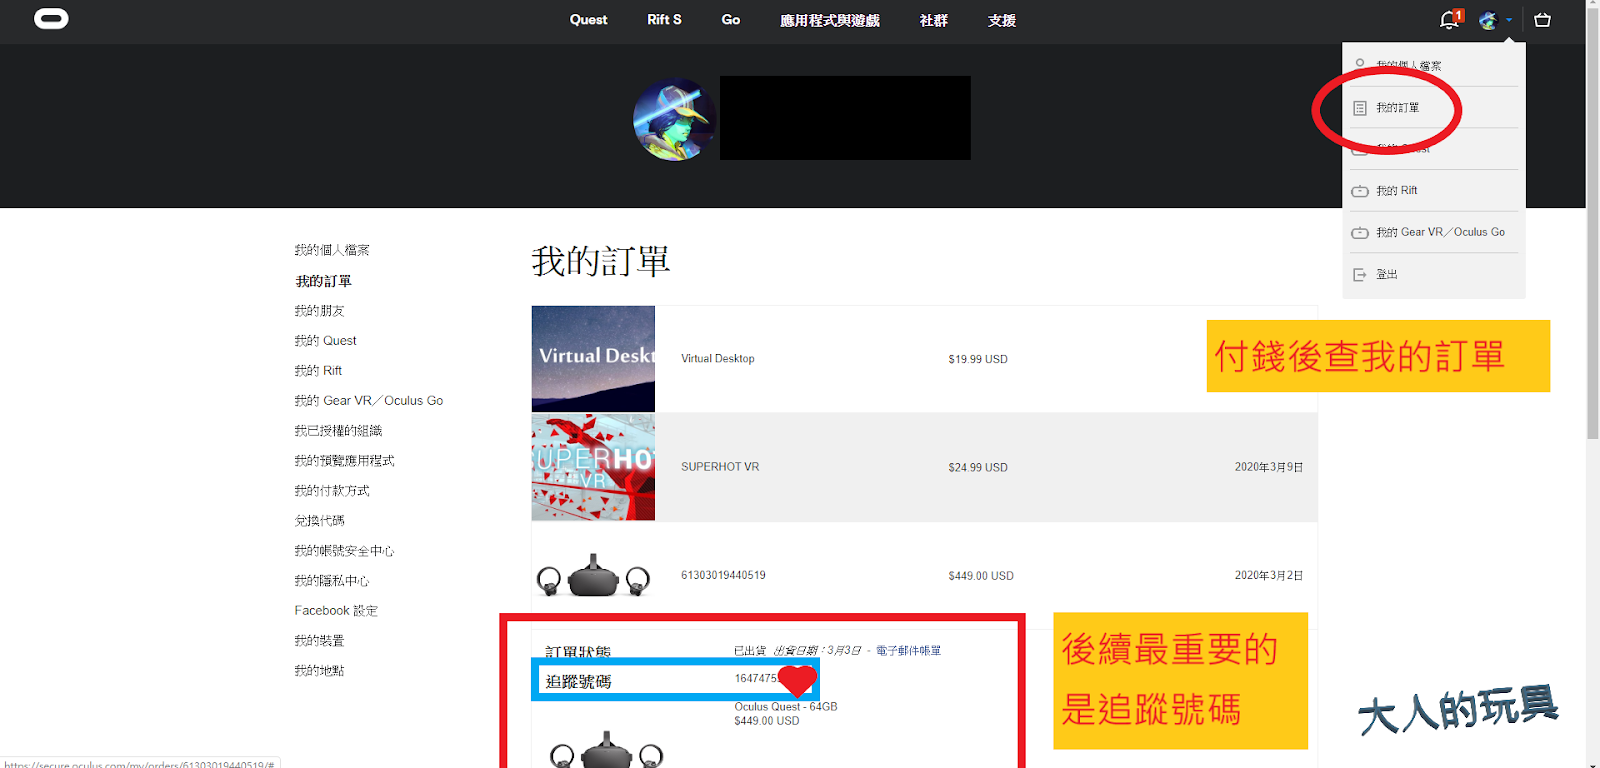Image resolution: width=1600 pixels, height=768 pixels.
Task: Open 我的預覽應用程式 in the sidebar
Action: click(x=344, y=461)
